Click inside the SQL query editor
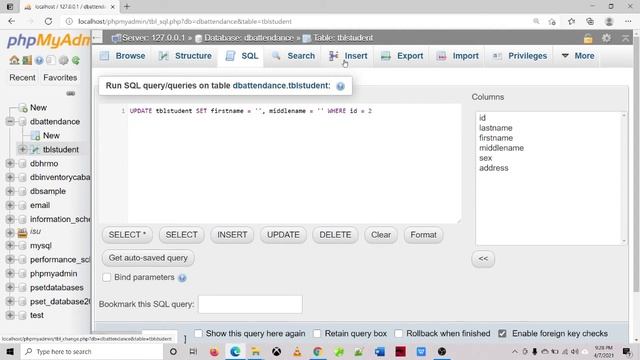The width and height of the screenshot is (640, 360). click(294, 163)
